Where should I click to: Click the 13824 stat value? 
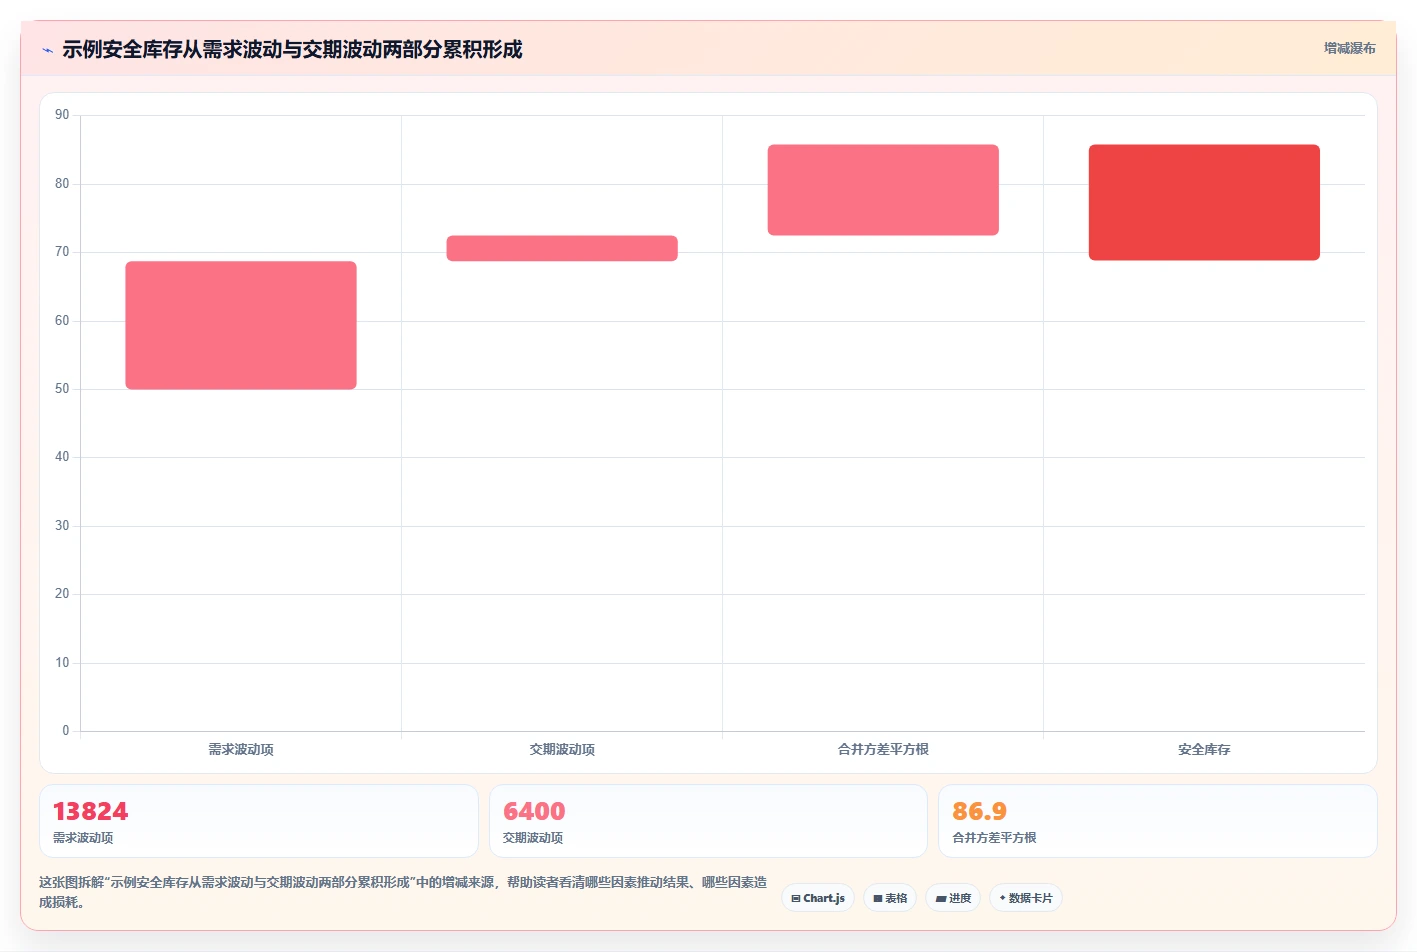(90, 811)
